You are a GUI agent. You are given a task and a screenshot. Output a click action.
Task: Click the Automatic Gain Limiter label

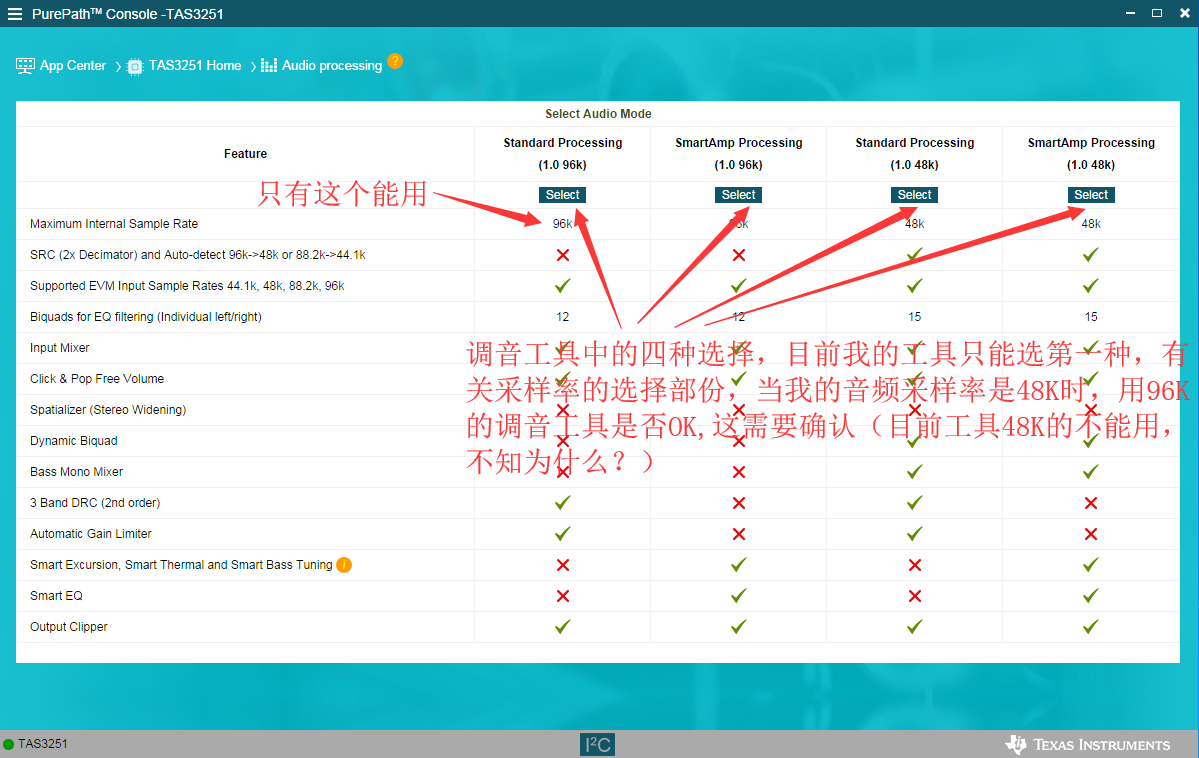pos(91,534)
